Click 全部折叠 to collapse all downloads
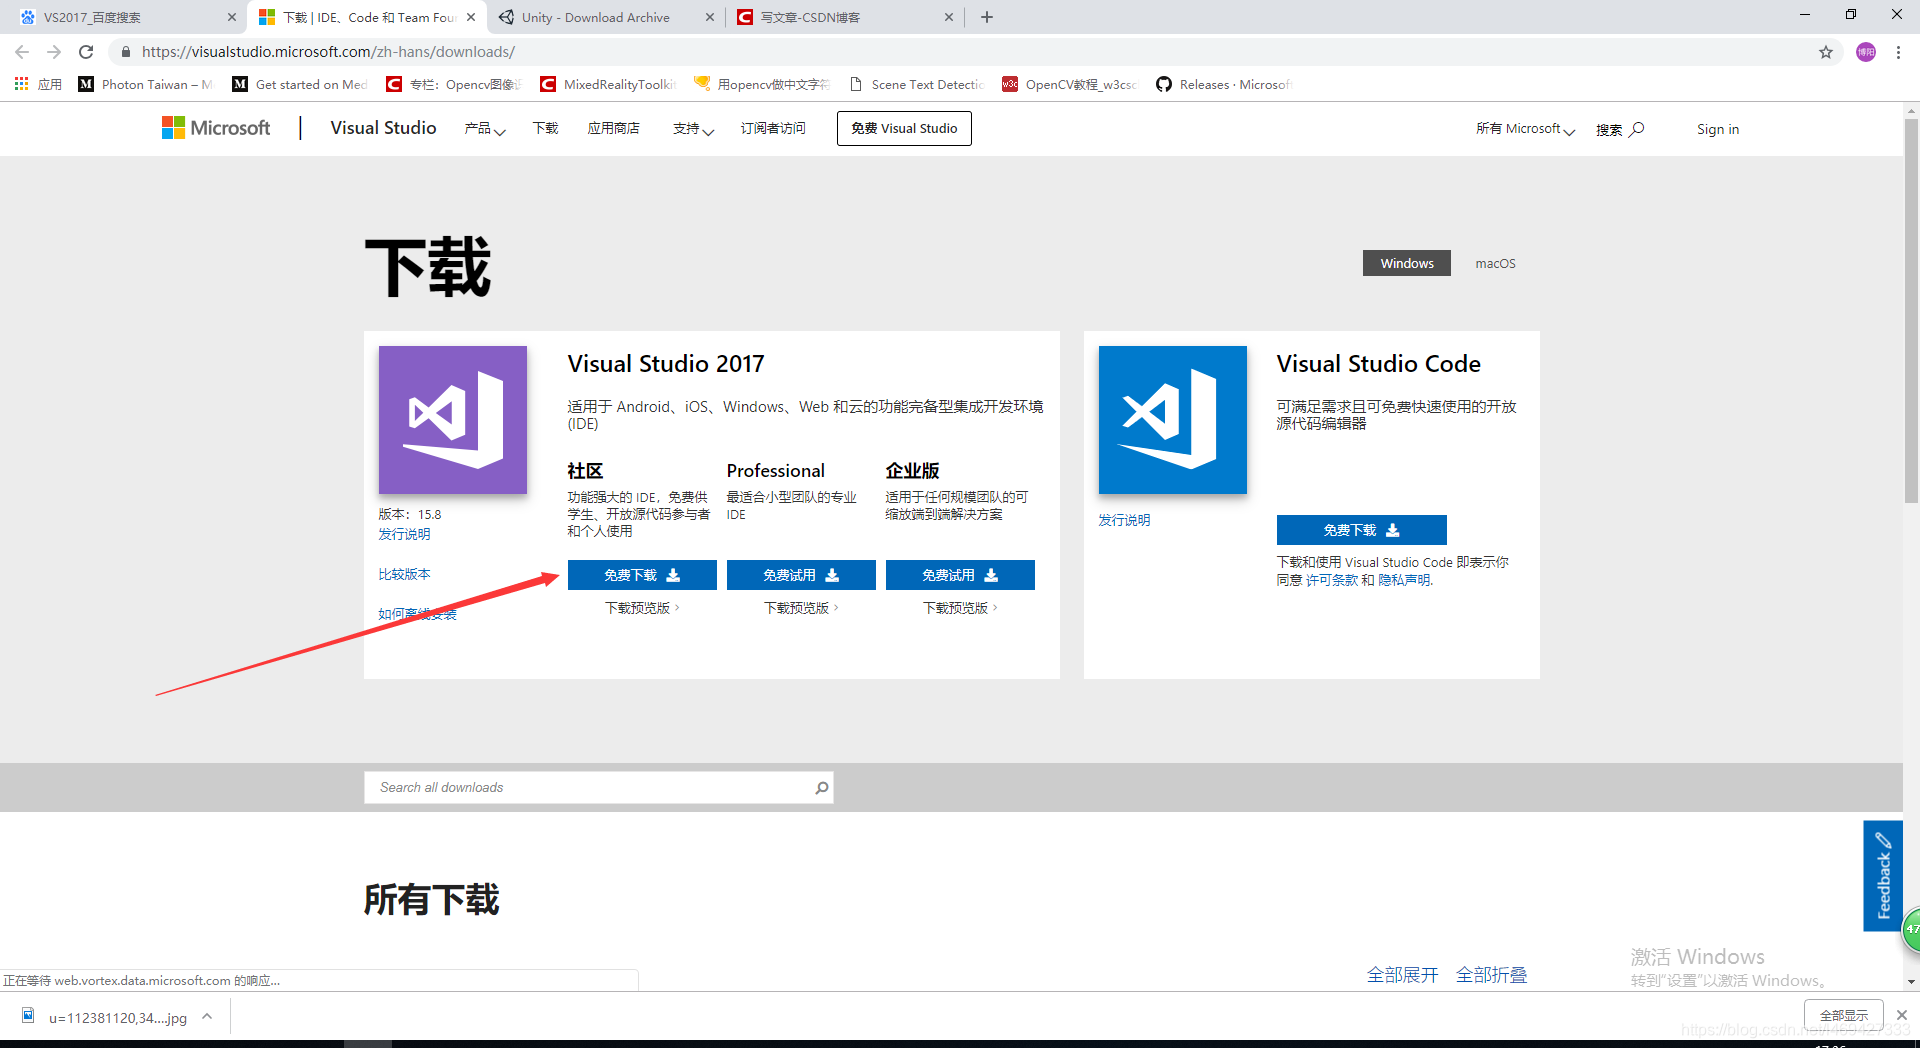Viewport: 1920px width, 1048px height. (x=1491, y=975)
